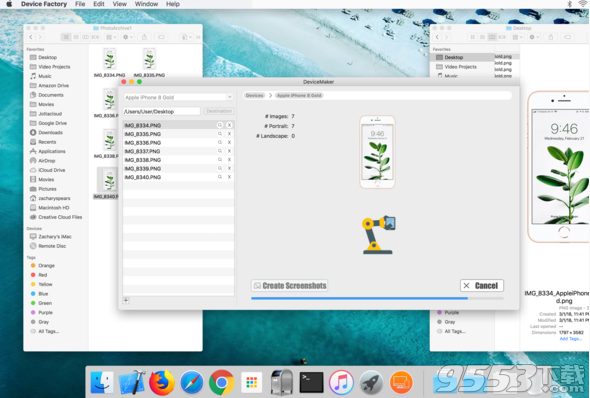590x398 pixels.
Task: Preview IMG_8335.PNG using its magnifier icon
Action: click(220, 134)
